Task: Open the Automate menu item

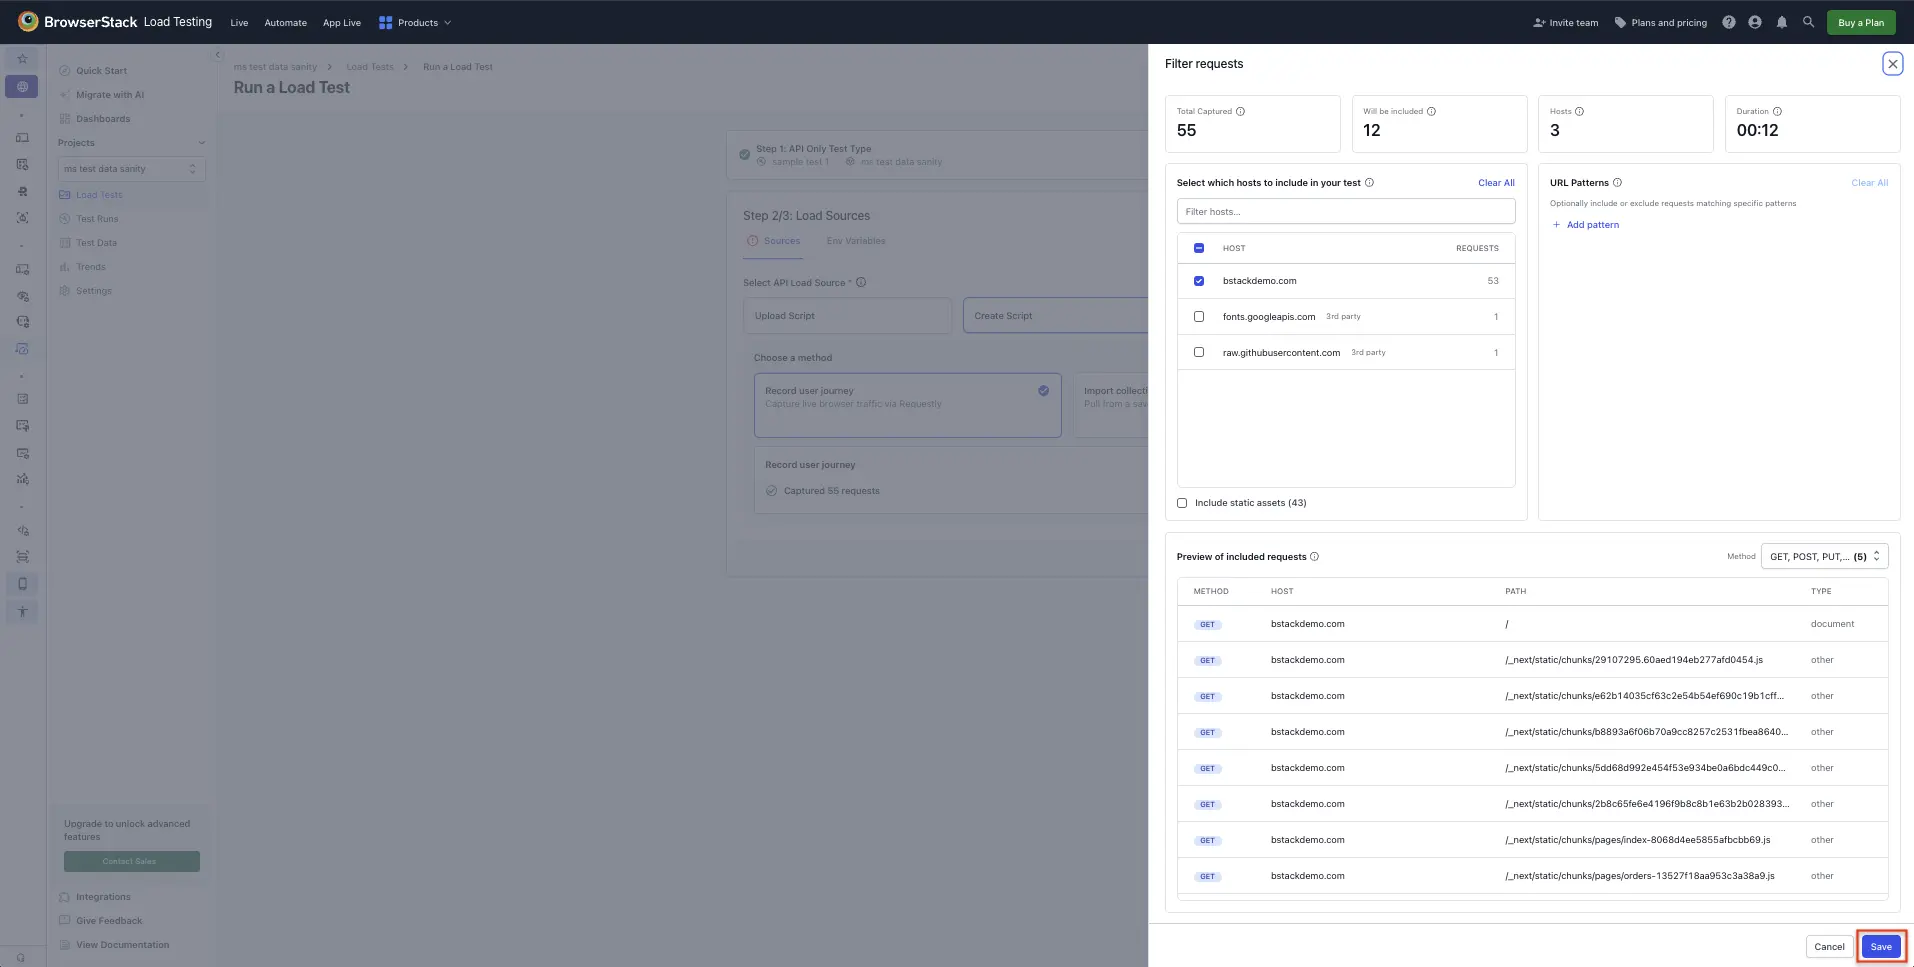Action: tap(285, 22)
